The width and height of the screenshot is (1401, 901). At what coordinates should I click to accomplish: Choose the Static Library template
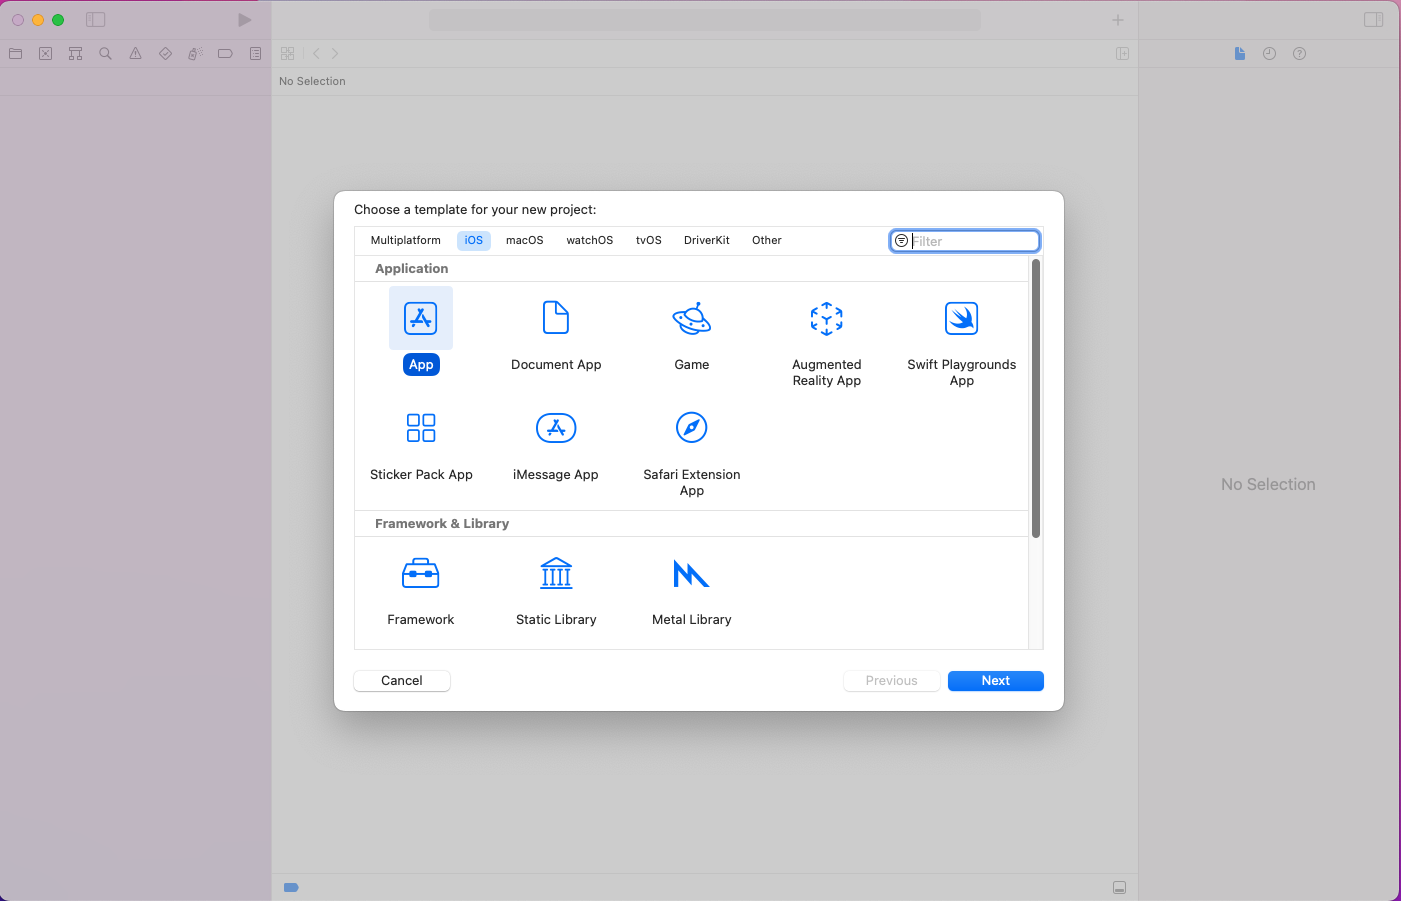[556, 573]
